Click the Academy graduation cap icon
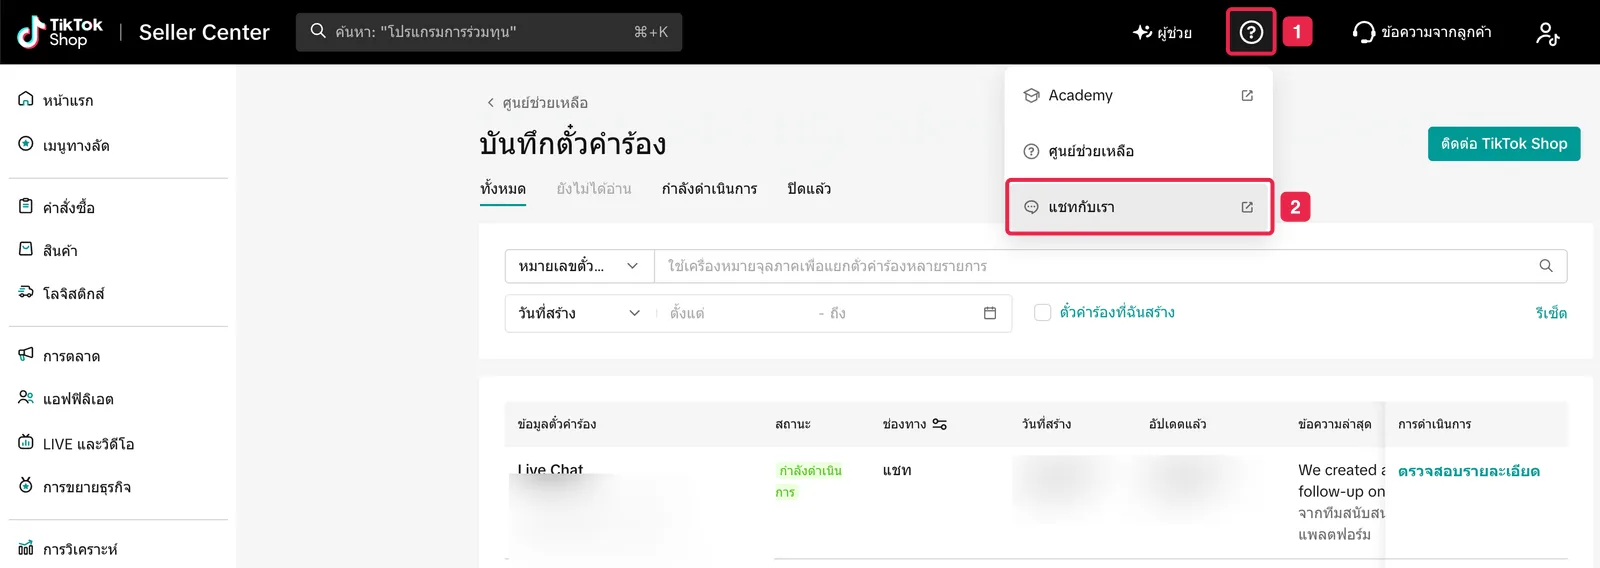The image size is (1600, 568). pyautogui.click(x=1031, y=95)
